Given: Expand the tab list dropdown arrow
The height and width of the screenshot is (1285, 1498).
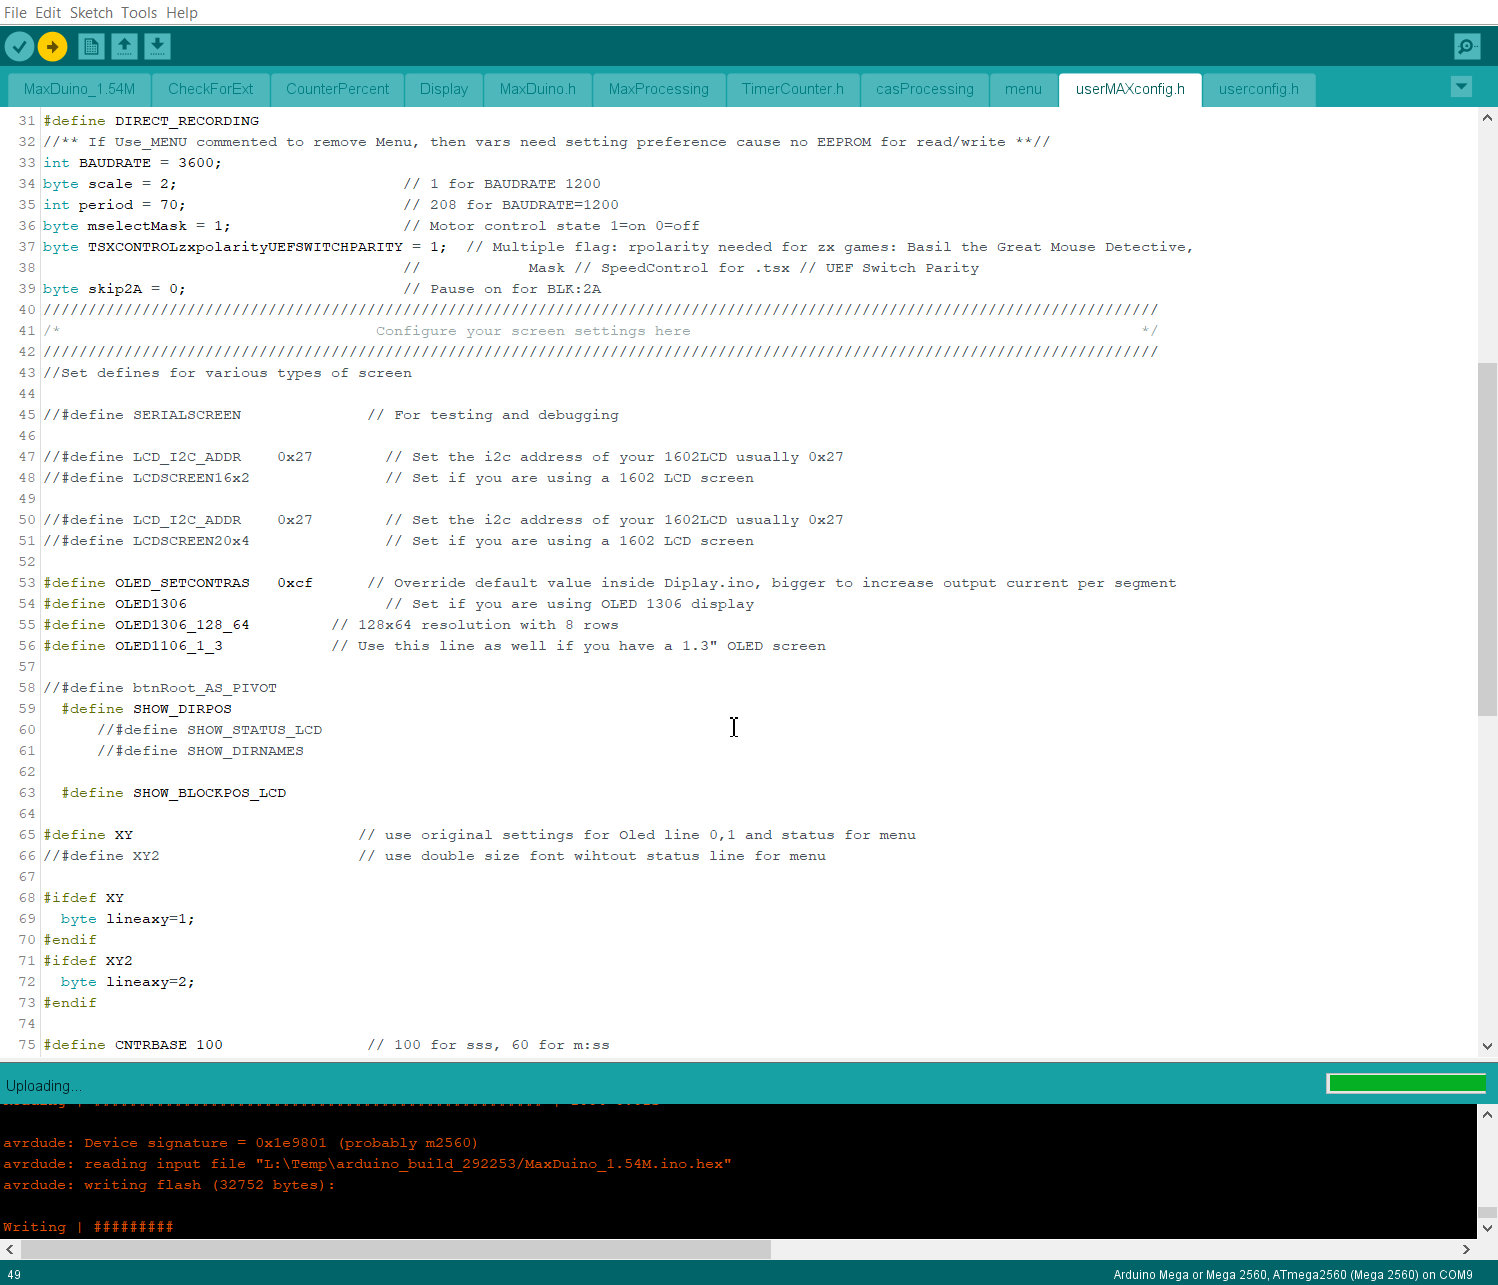Looking at the screenshot, I should point(1461,86).
